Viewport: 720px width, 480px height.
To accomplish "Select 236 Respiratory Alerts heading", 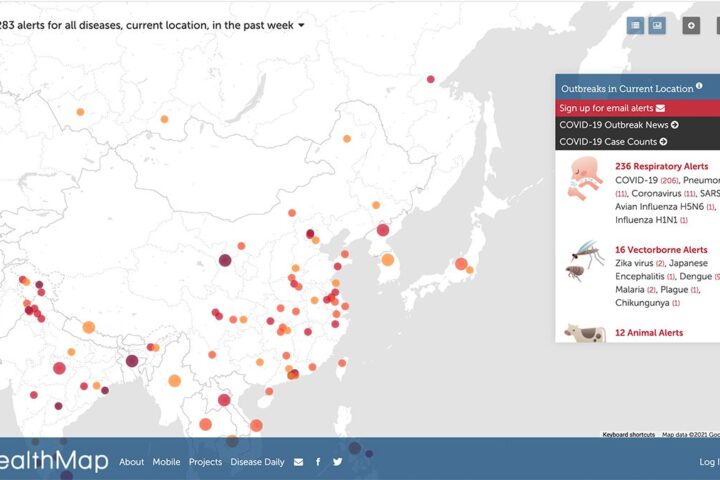I will [x=661, y=166].
